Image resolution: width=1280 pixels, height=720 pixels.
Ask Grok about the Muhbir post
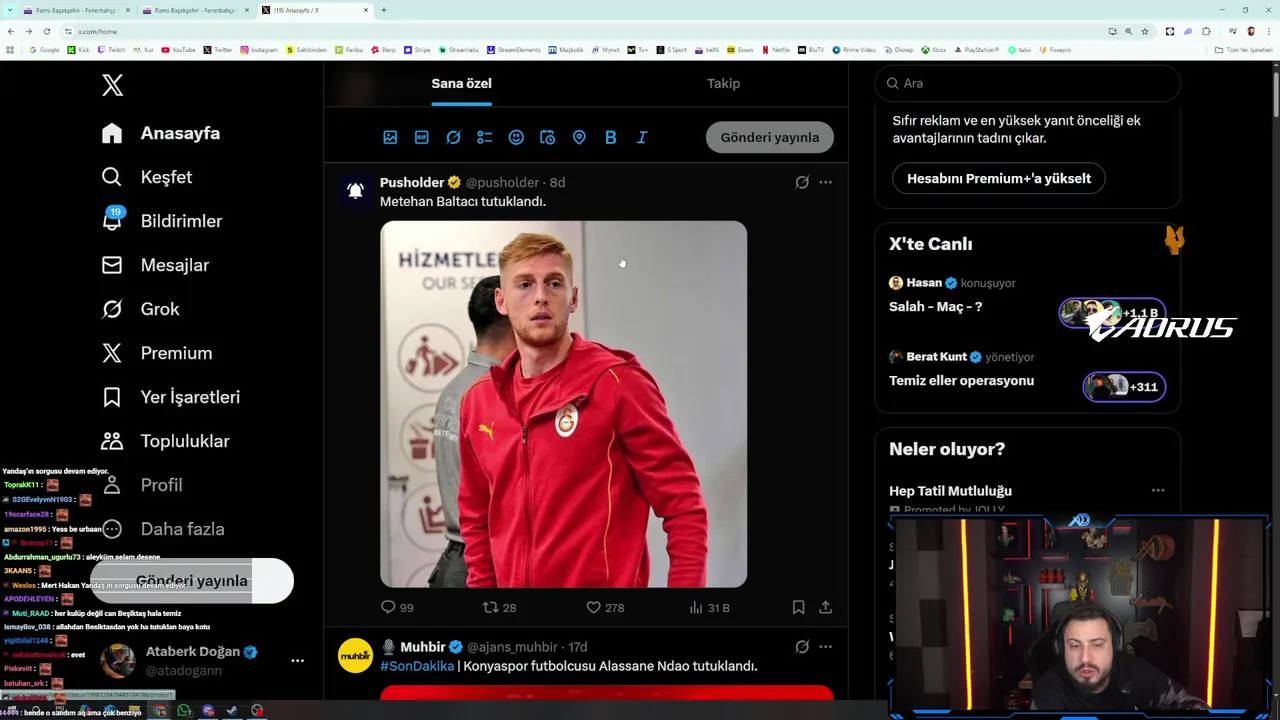pyautogui.click(x=802, y=647)
